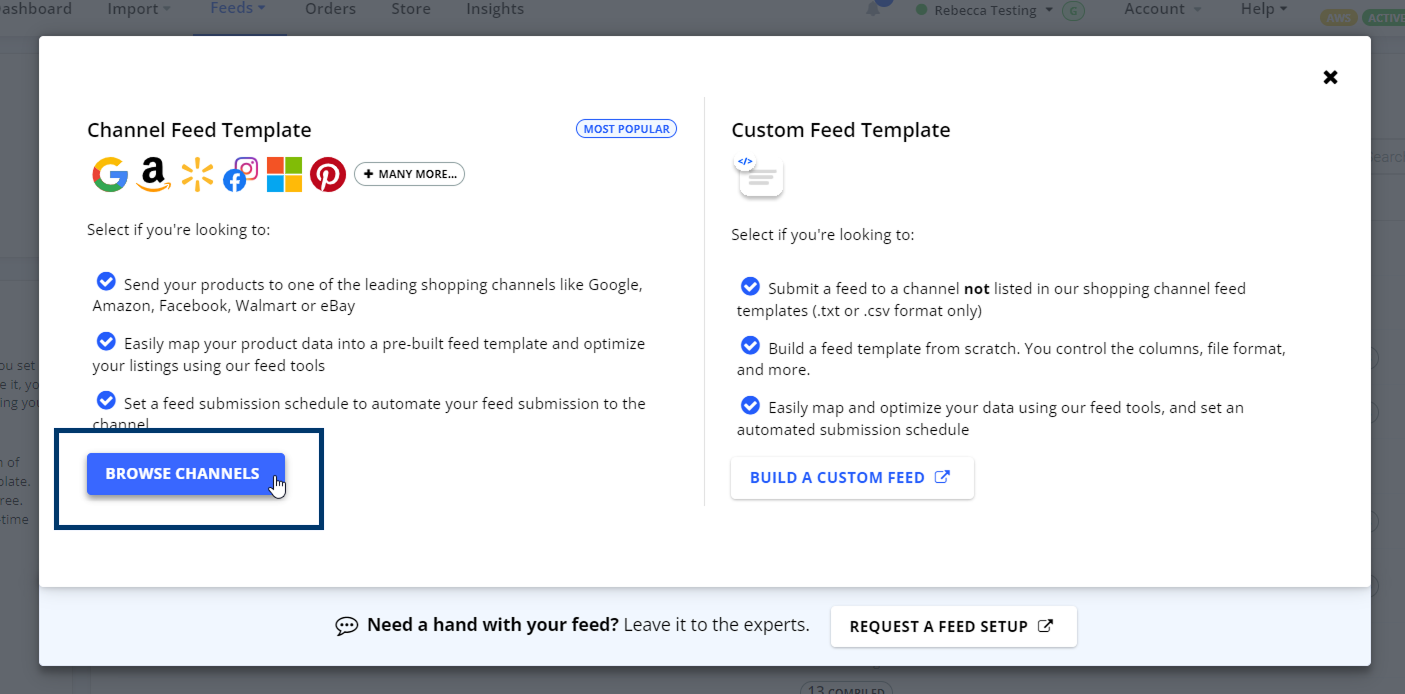
Task: Click REQUEST A FEED SETUP button
Action: [x=953, y=626]
